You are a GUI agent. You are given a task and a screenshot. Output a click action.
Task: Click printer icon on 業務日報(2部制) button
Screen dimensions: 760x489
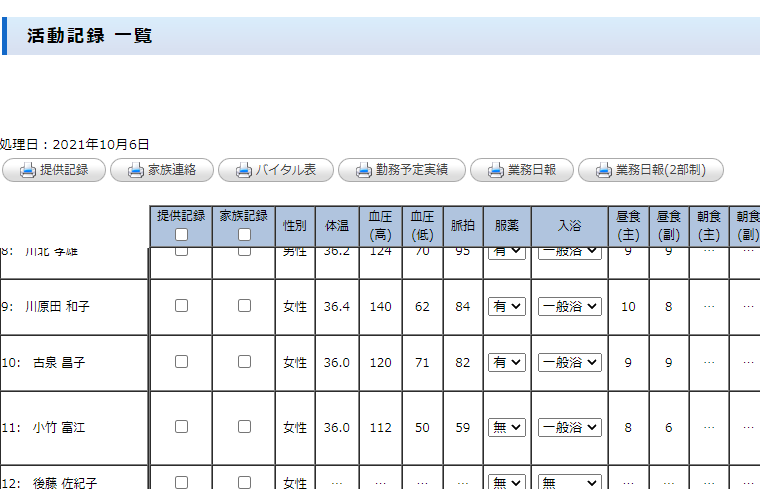(603, 170)
